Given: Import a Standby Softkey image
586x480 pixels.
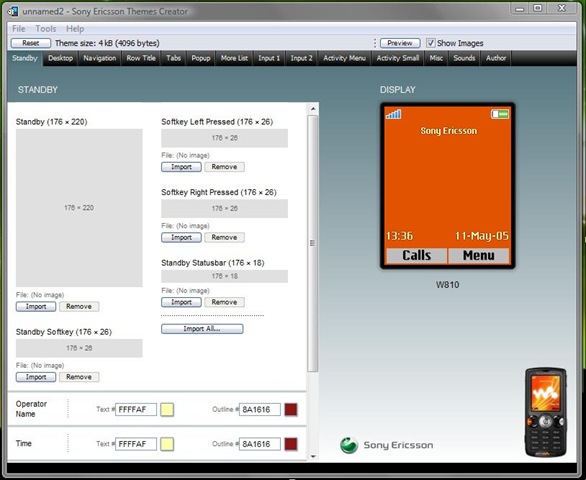Looking at the screenshot, I should click(36, 377).
